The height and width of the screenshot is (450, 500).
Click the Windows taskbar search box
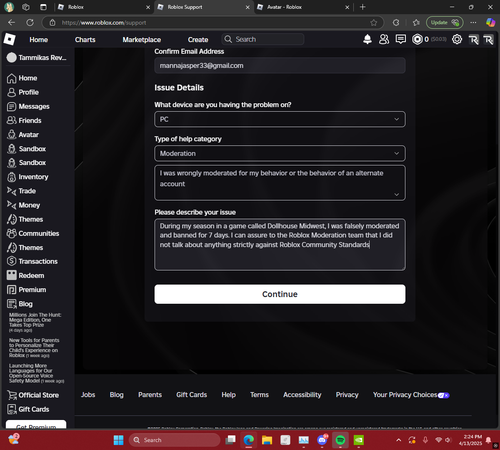pyautogui.click(x=174, y=440)
